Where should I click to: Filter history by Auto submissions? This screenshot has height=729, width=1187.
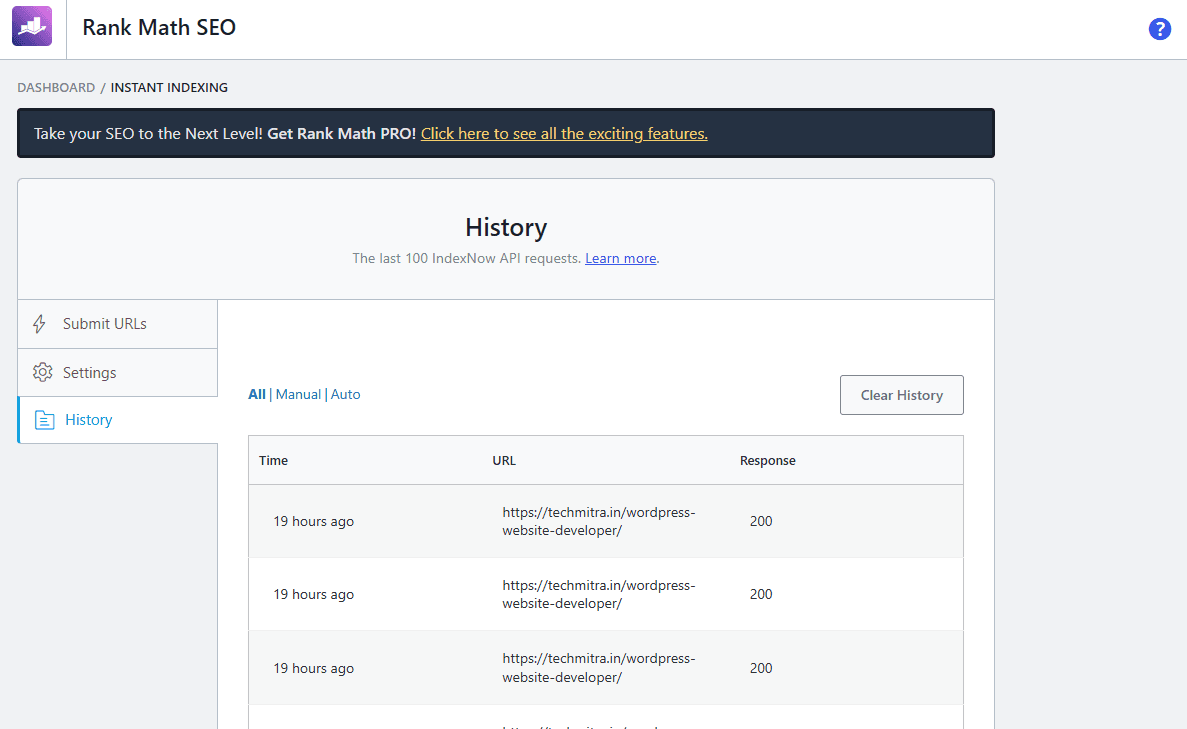tap(345, 394)
